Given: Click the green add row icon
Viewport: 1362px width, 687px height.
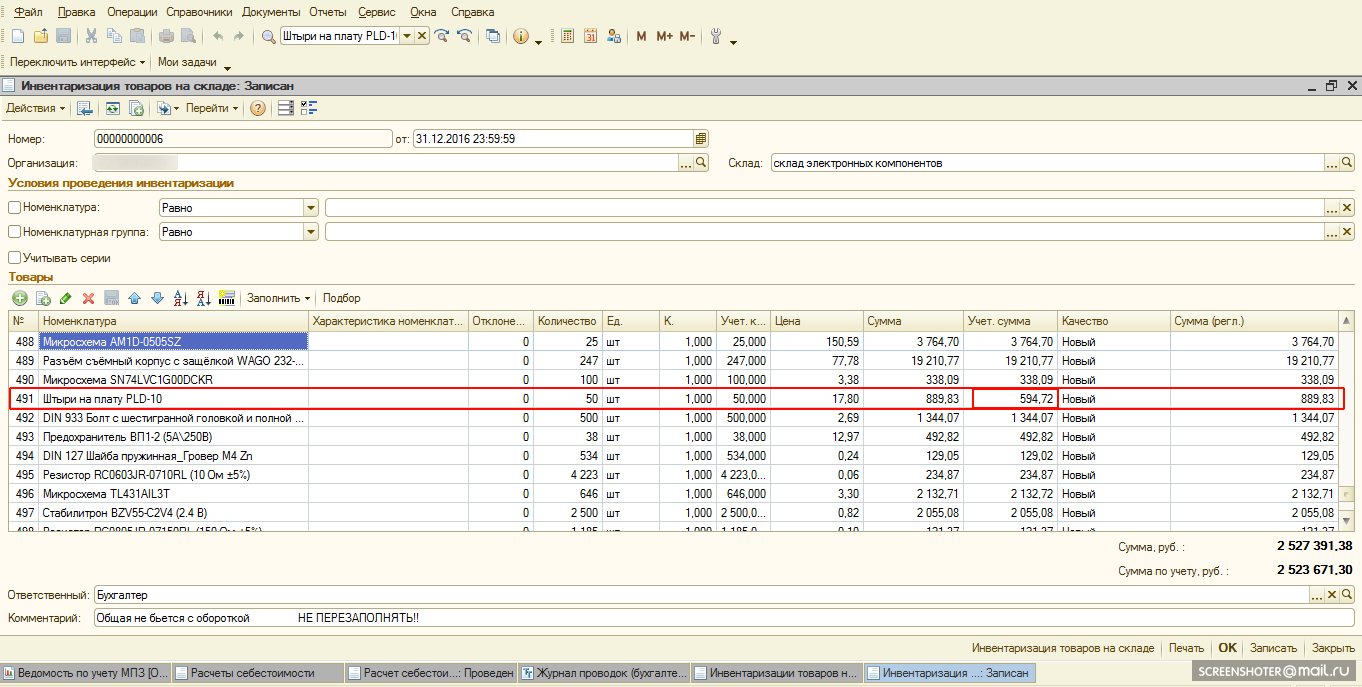Looking at the screenshot, I should tap(19, 298).
